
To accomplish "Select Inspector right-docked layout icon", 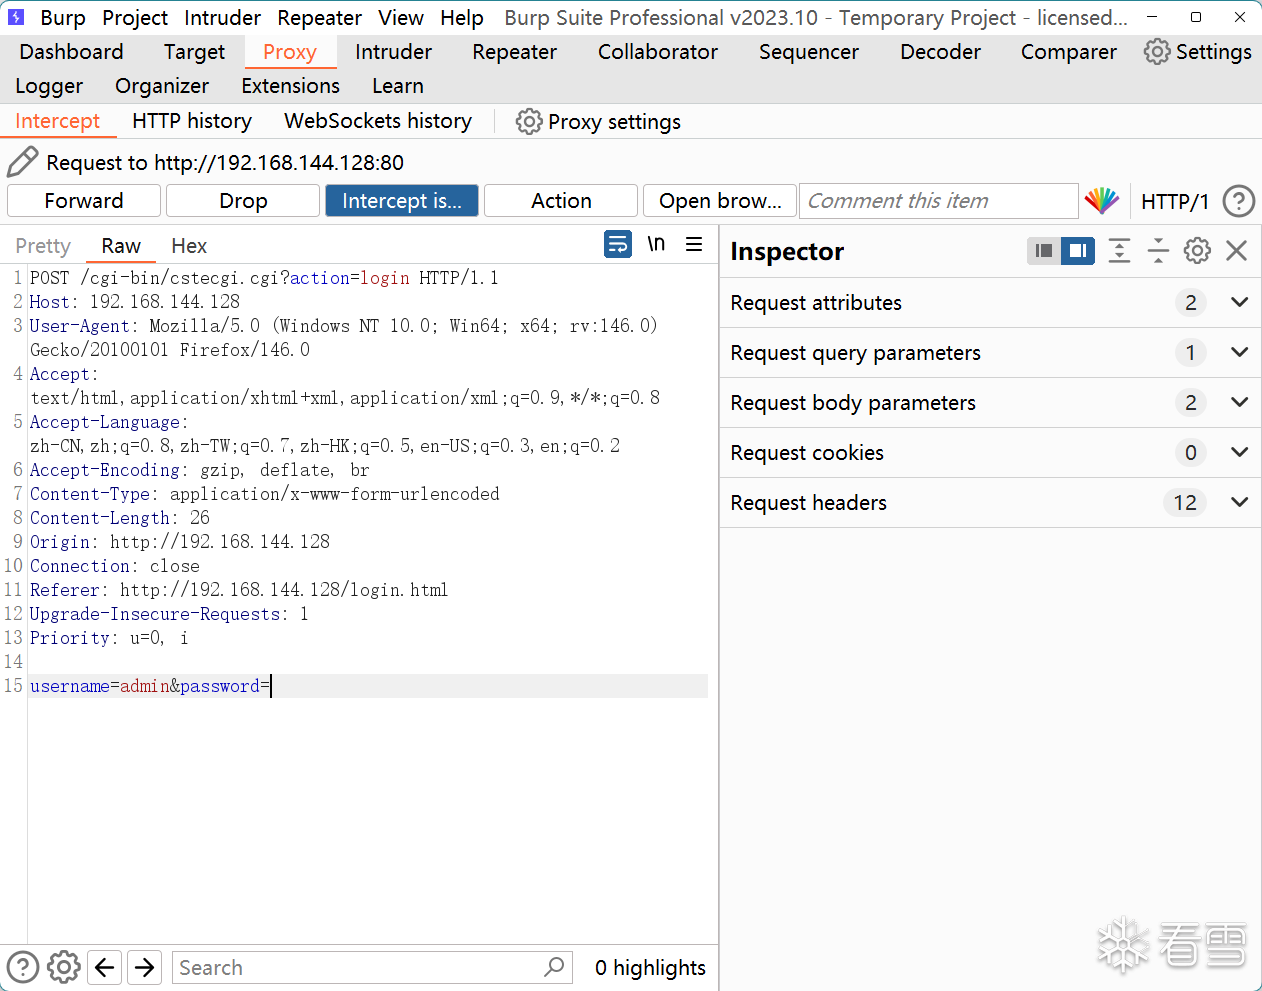I will [1078, 251].
